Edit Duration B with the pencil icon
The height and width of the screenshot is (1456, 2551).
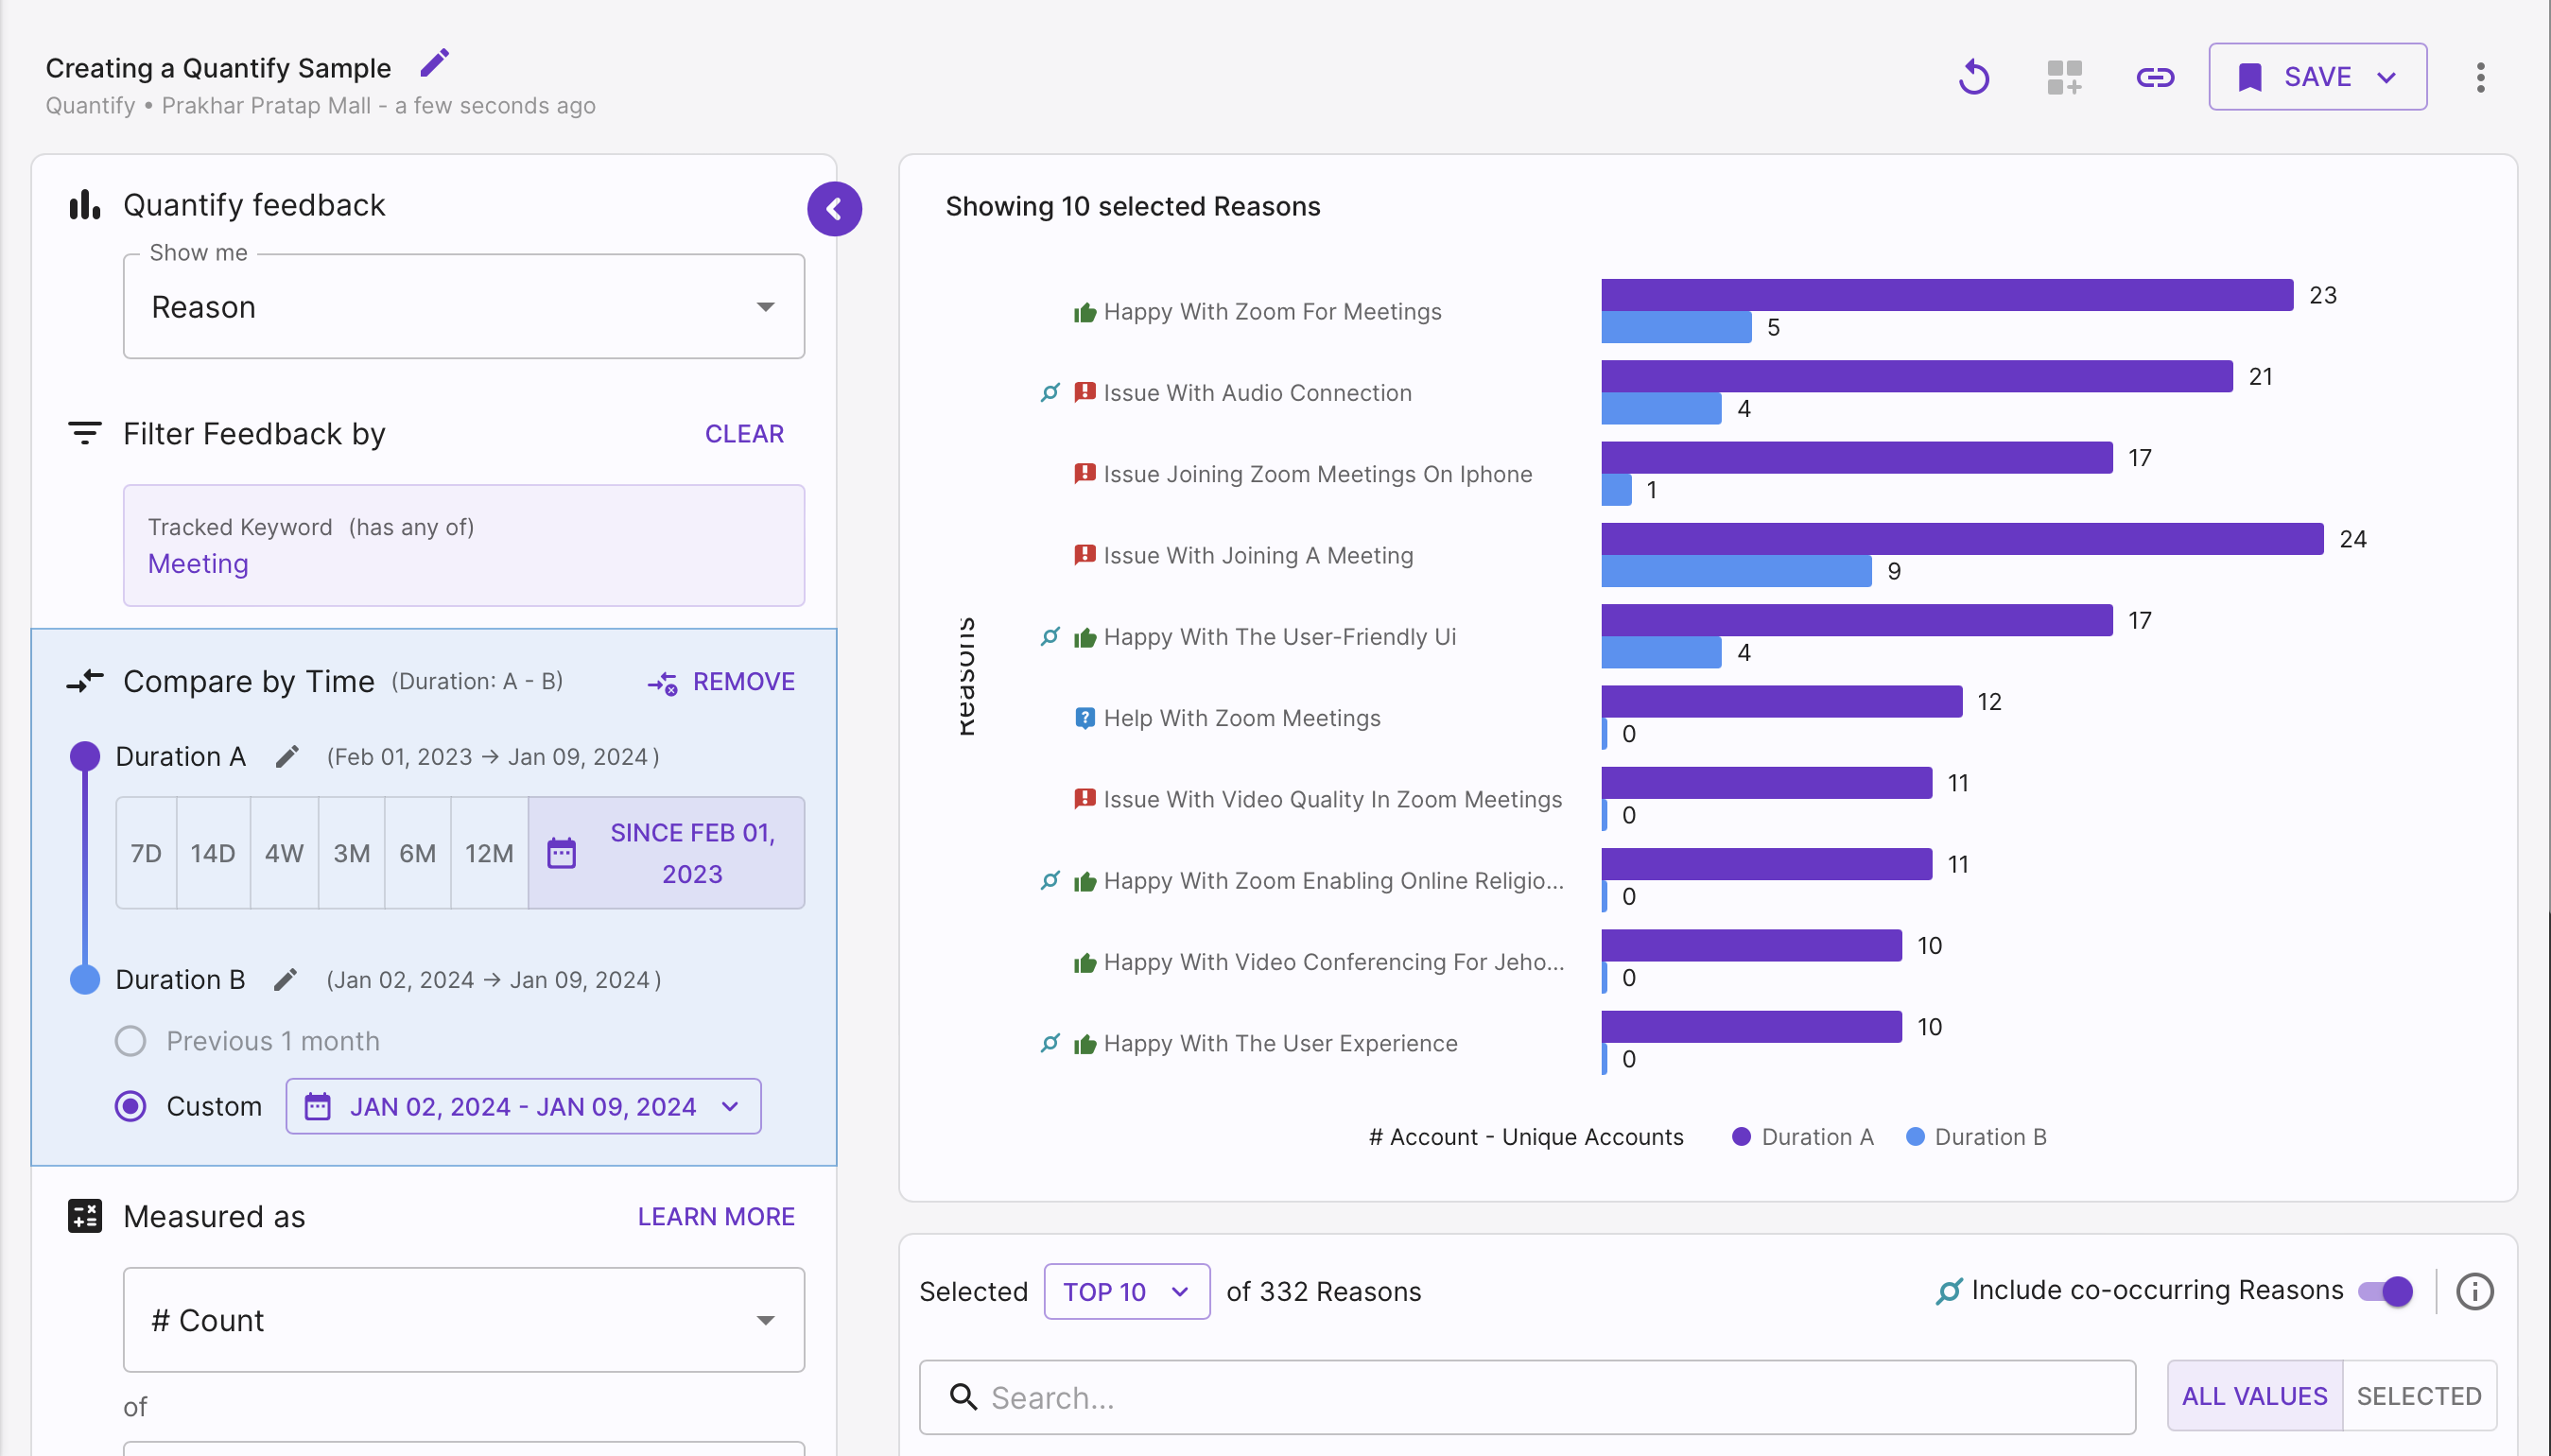point(285,980)
